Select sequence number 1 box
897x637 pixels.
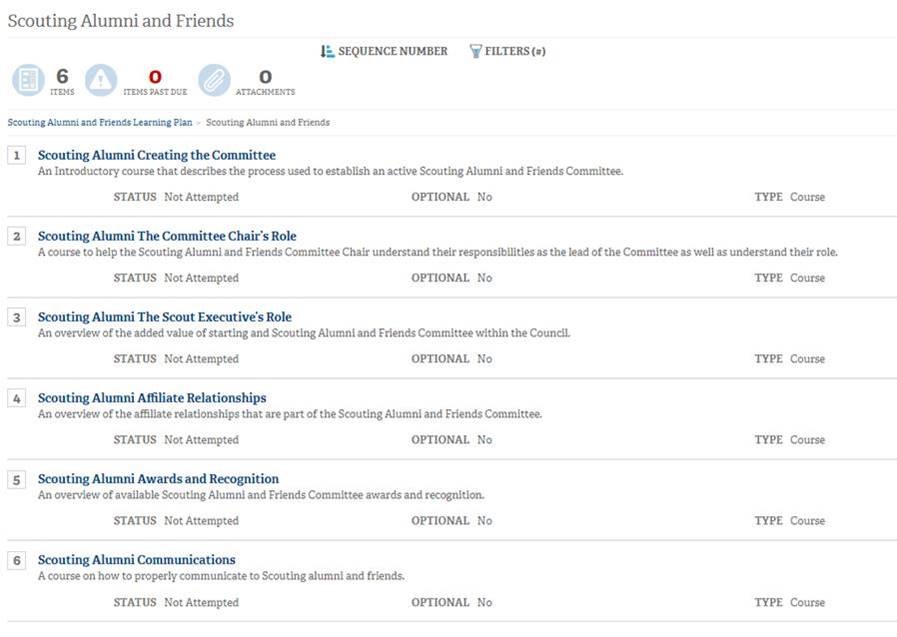point(17,155)
